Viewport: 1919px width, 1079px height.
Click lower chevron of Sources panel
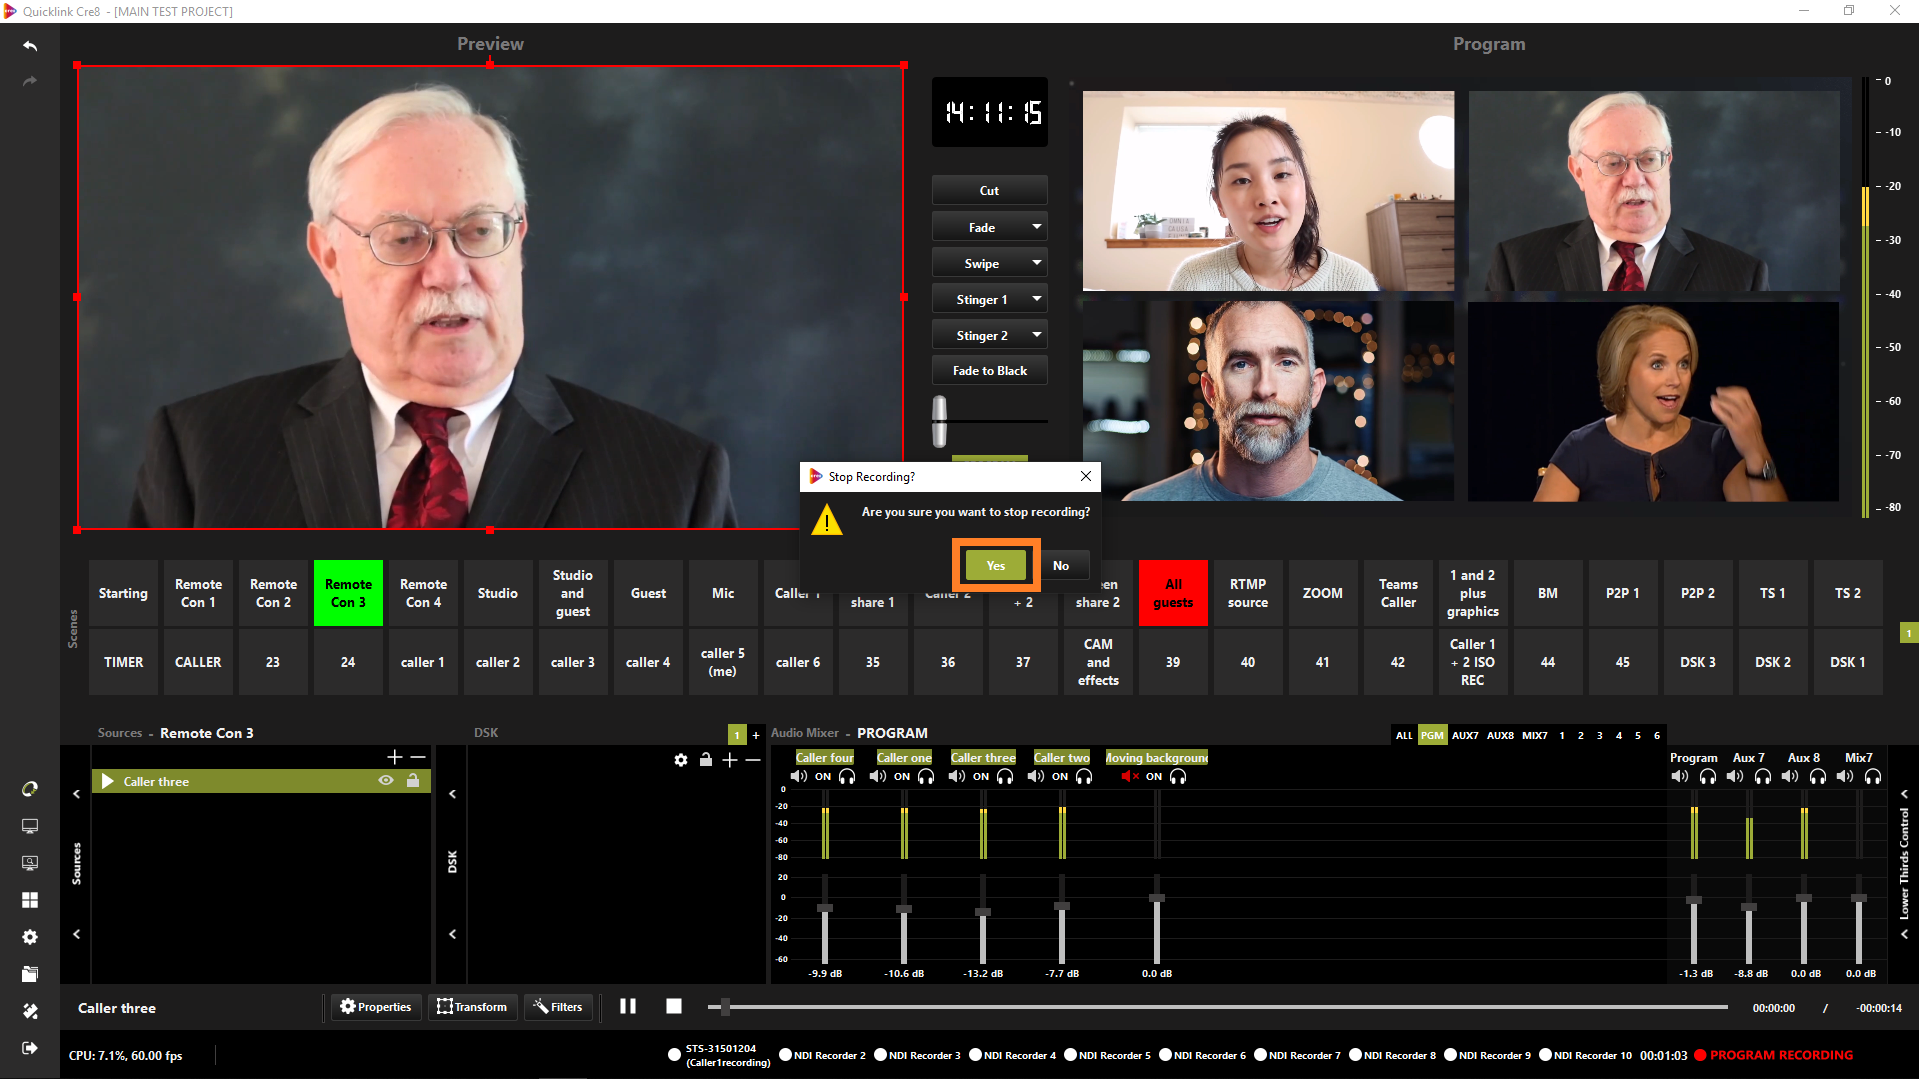76,934
